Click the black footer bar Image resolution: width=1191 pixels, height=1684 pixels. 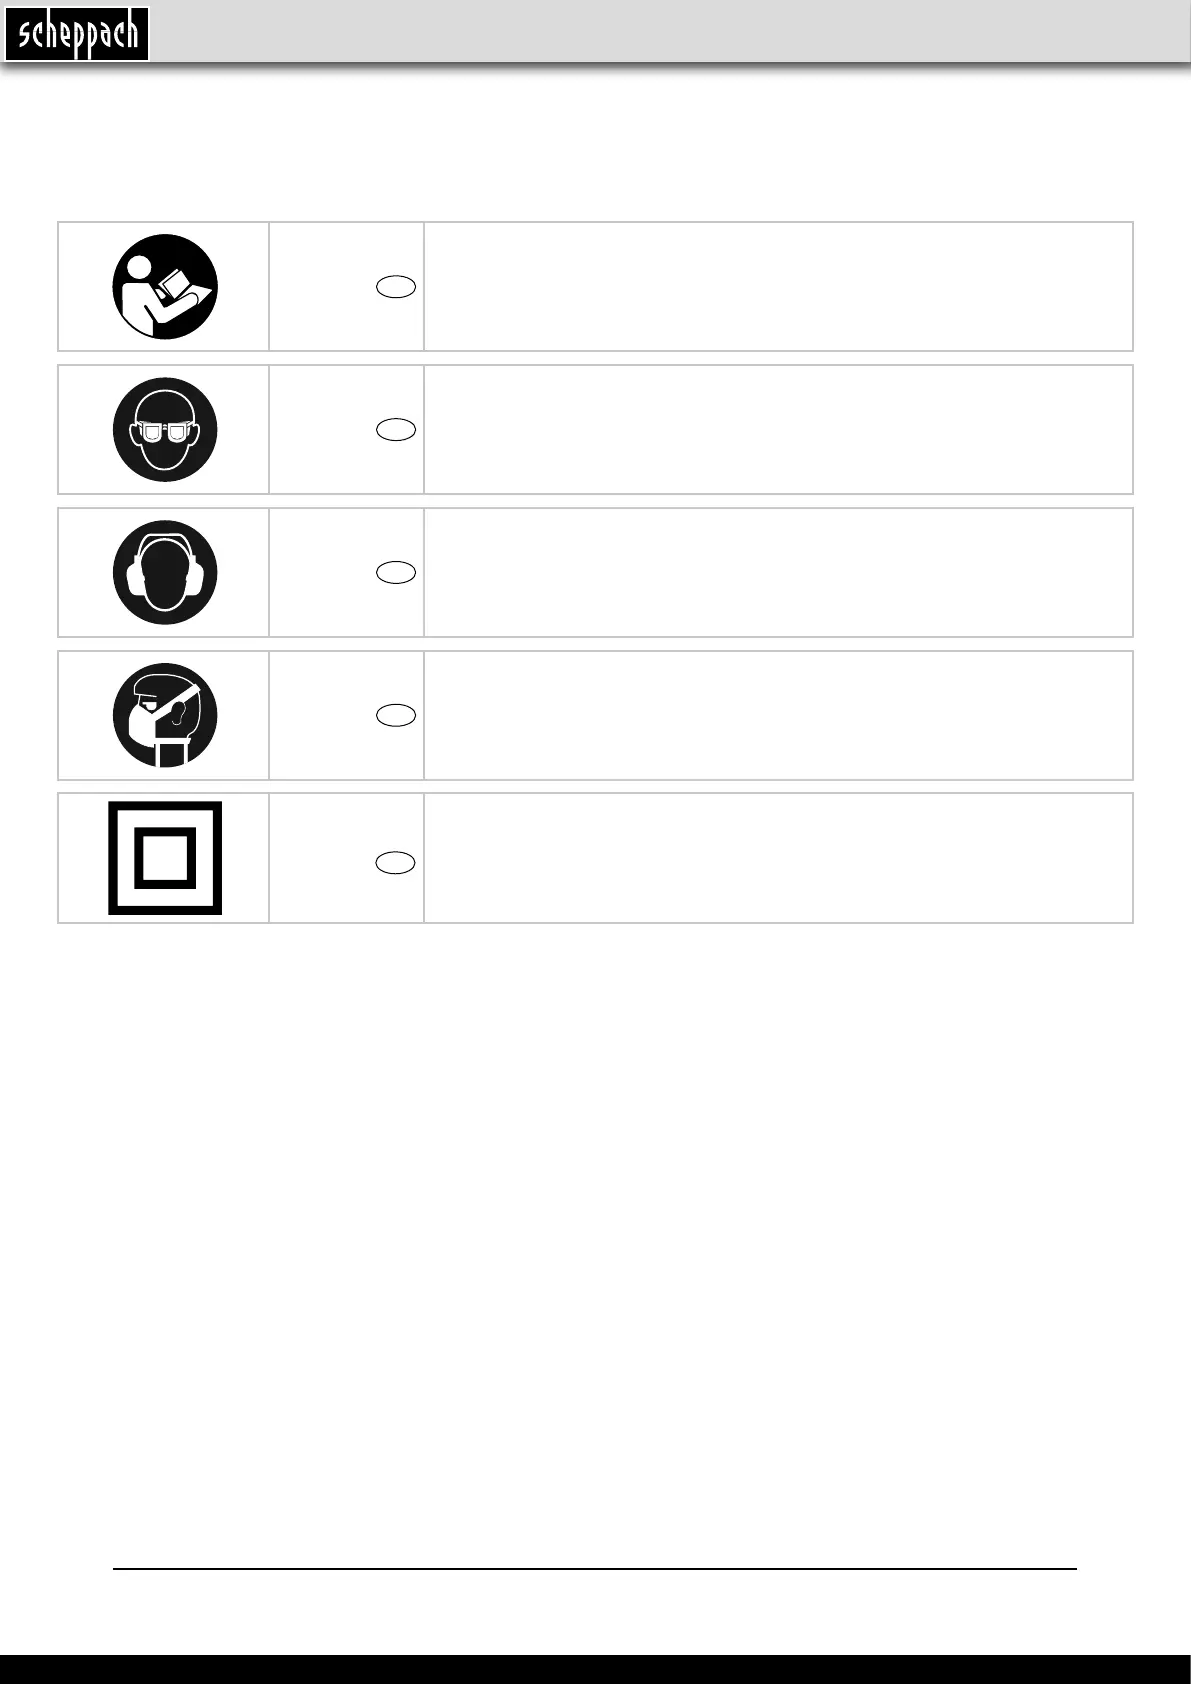tap(595, 1669)
